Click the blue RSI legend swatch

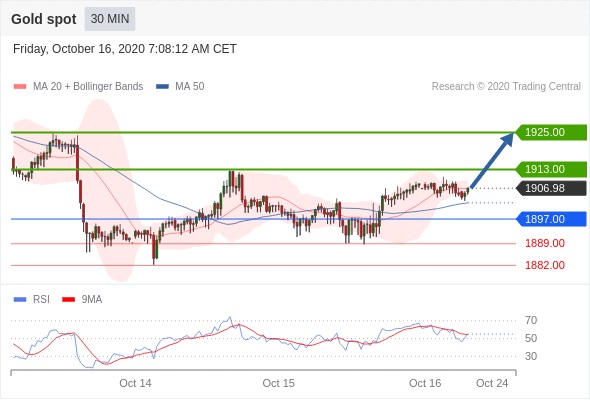click(x=20, y=300)
